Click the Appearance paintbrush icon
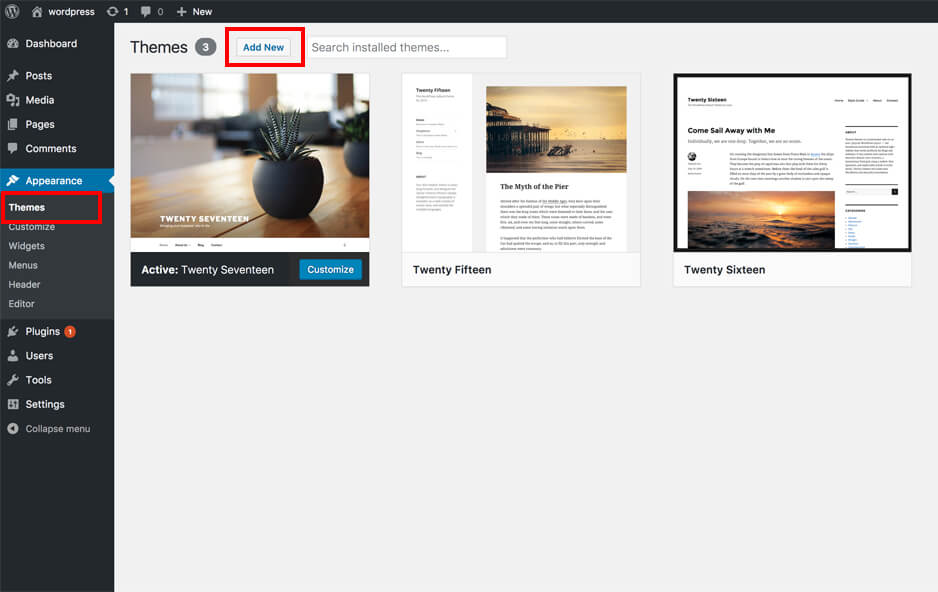The height and width of the screenshot is (592, 938). tap(13, 181)
